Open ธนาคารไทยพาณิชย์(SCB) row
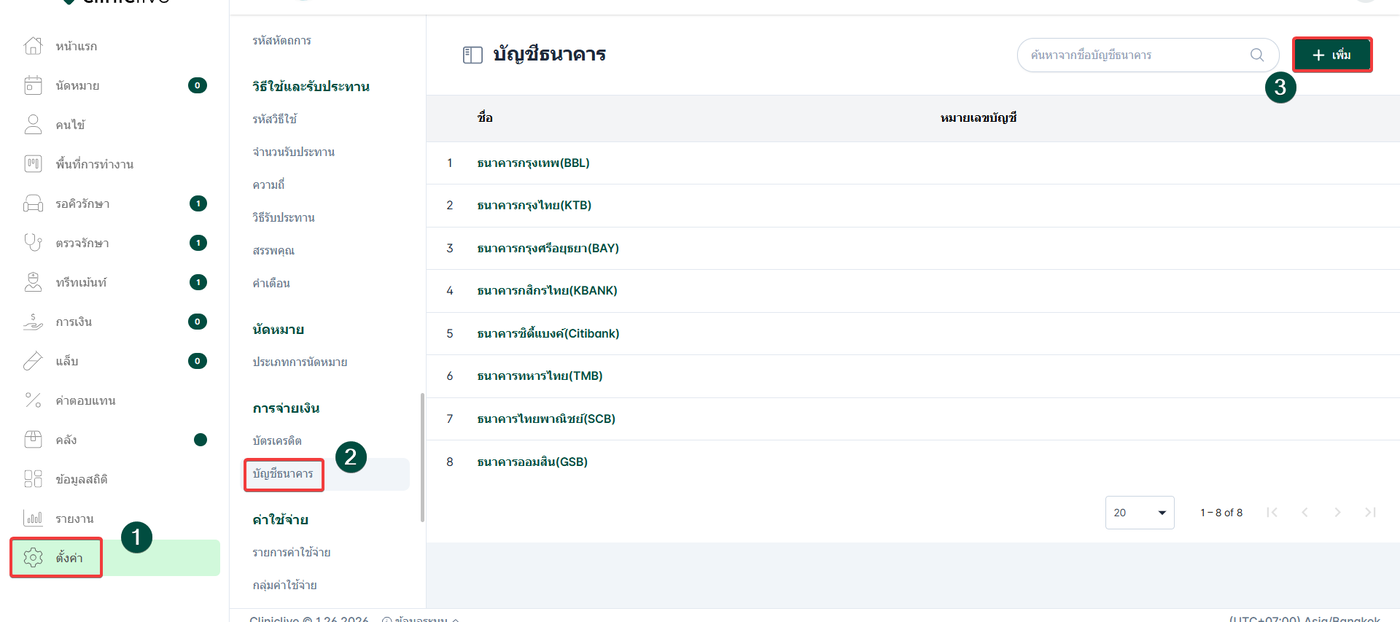This screenshot has width=1400, height=622. (913, 419)
